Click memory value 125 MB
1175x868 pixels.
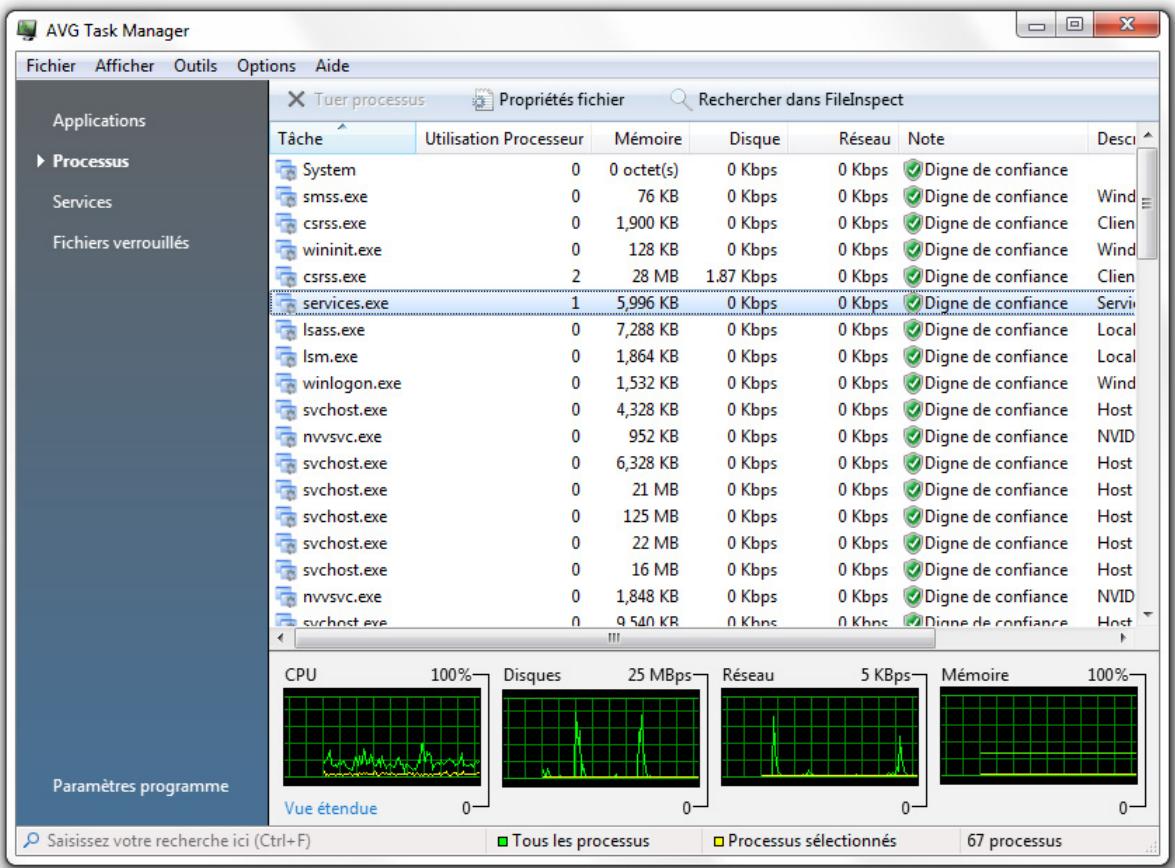(x=650, y=516)
